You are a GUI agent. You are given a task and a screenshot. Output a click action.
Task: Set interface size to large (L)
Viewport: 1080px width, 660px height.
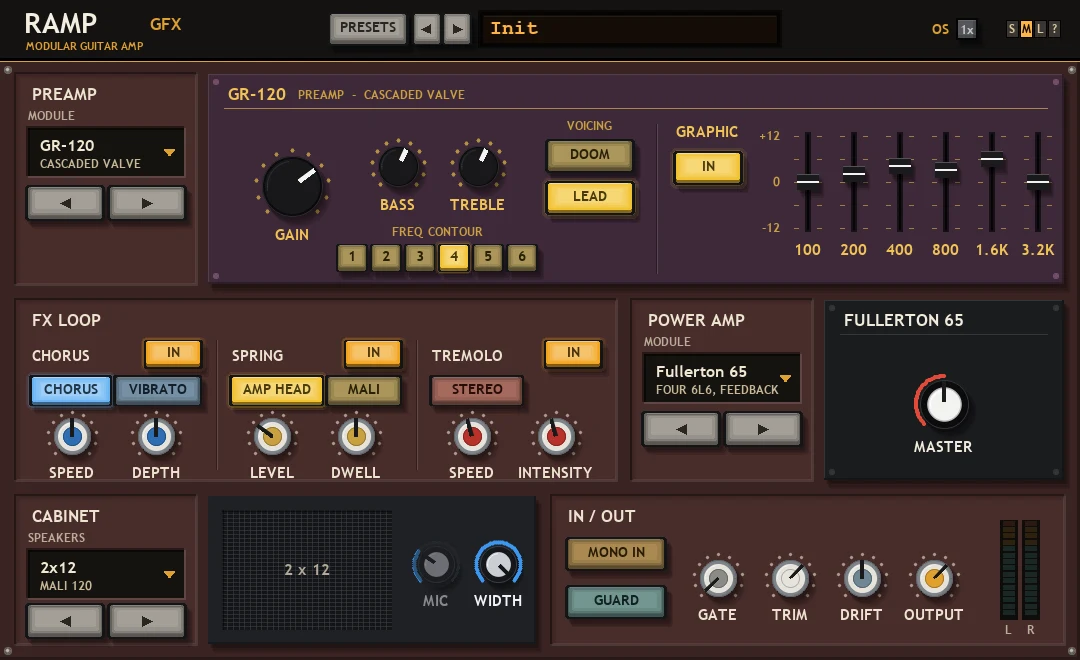[x=1040, y=29]
